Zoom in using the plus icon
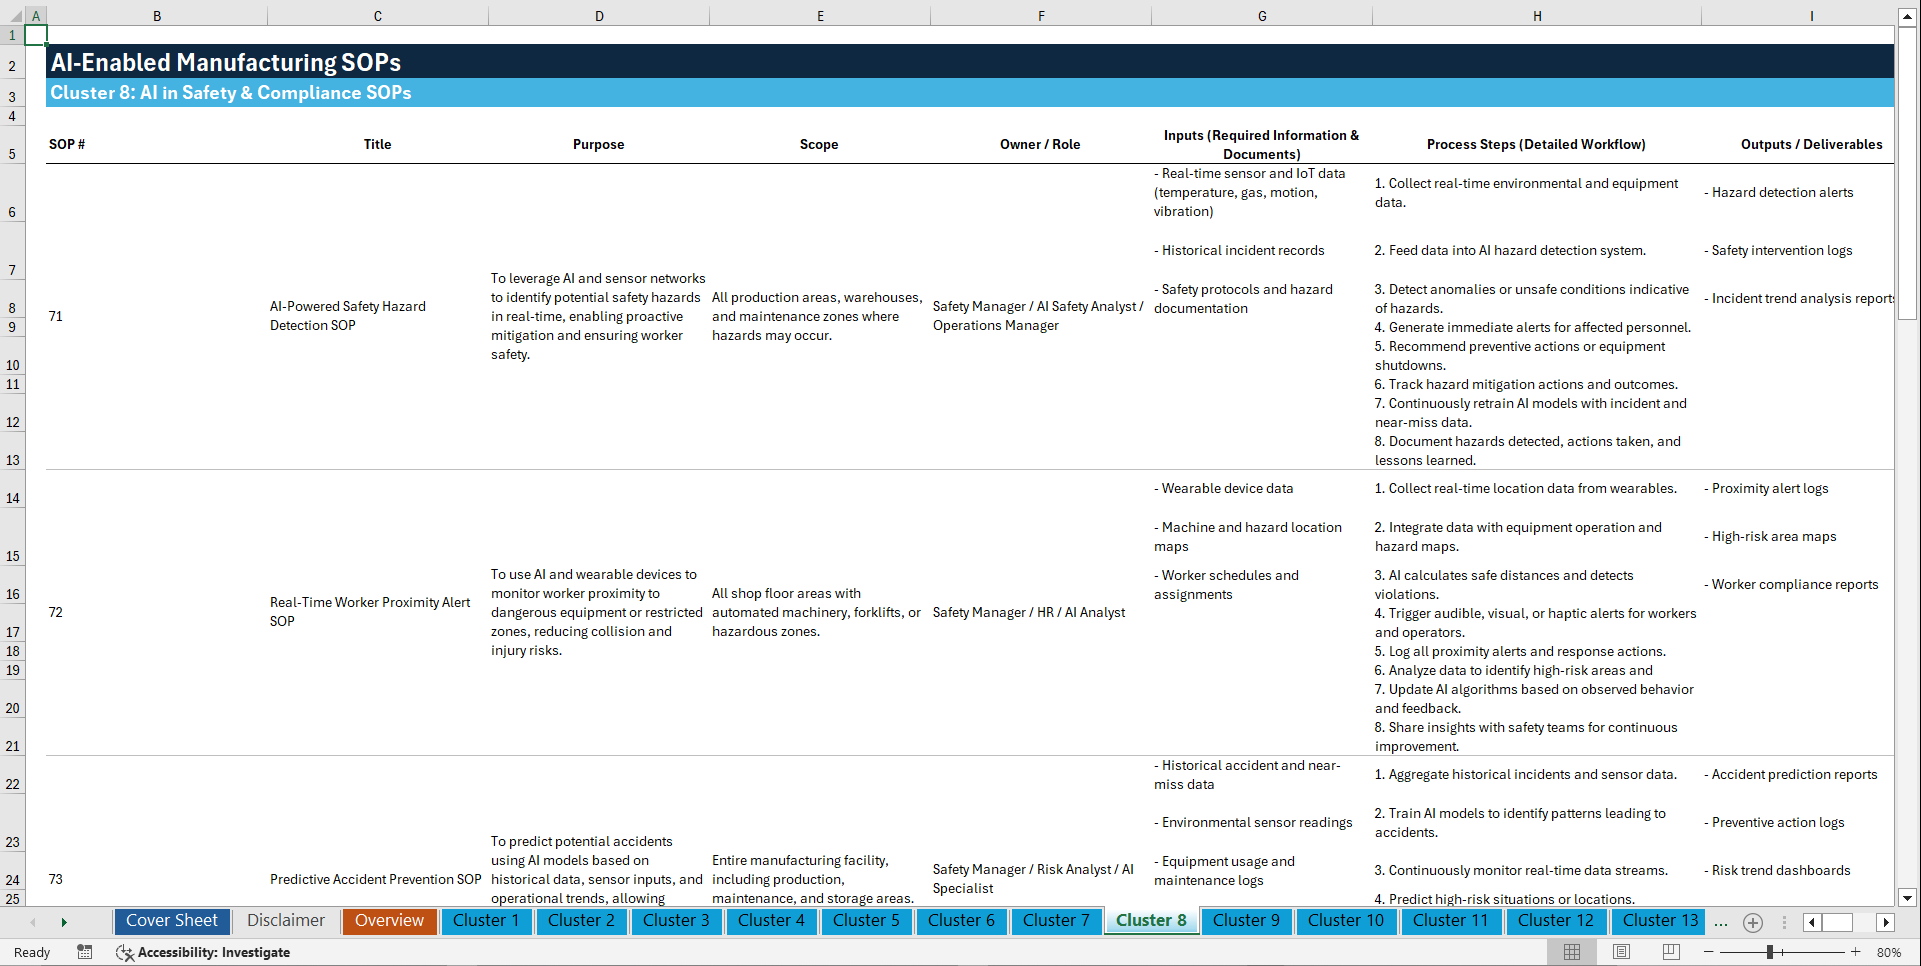Viewport: 1921px width, 966px height. click(x=1855, y=952)
